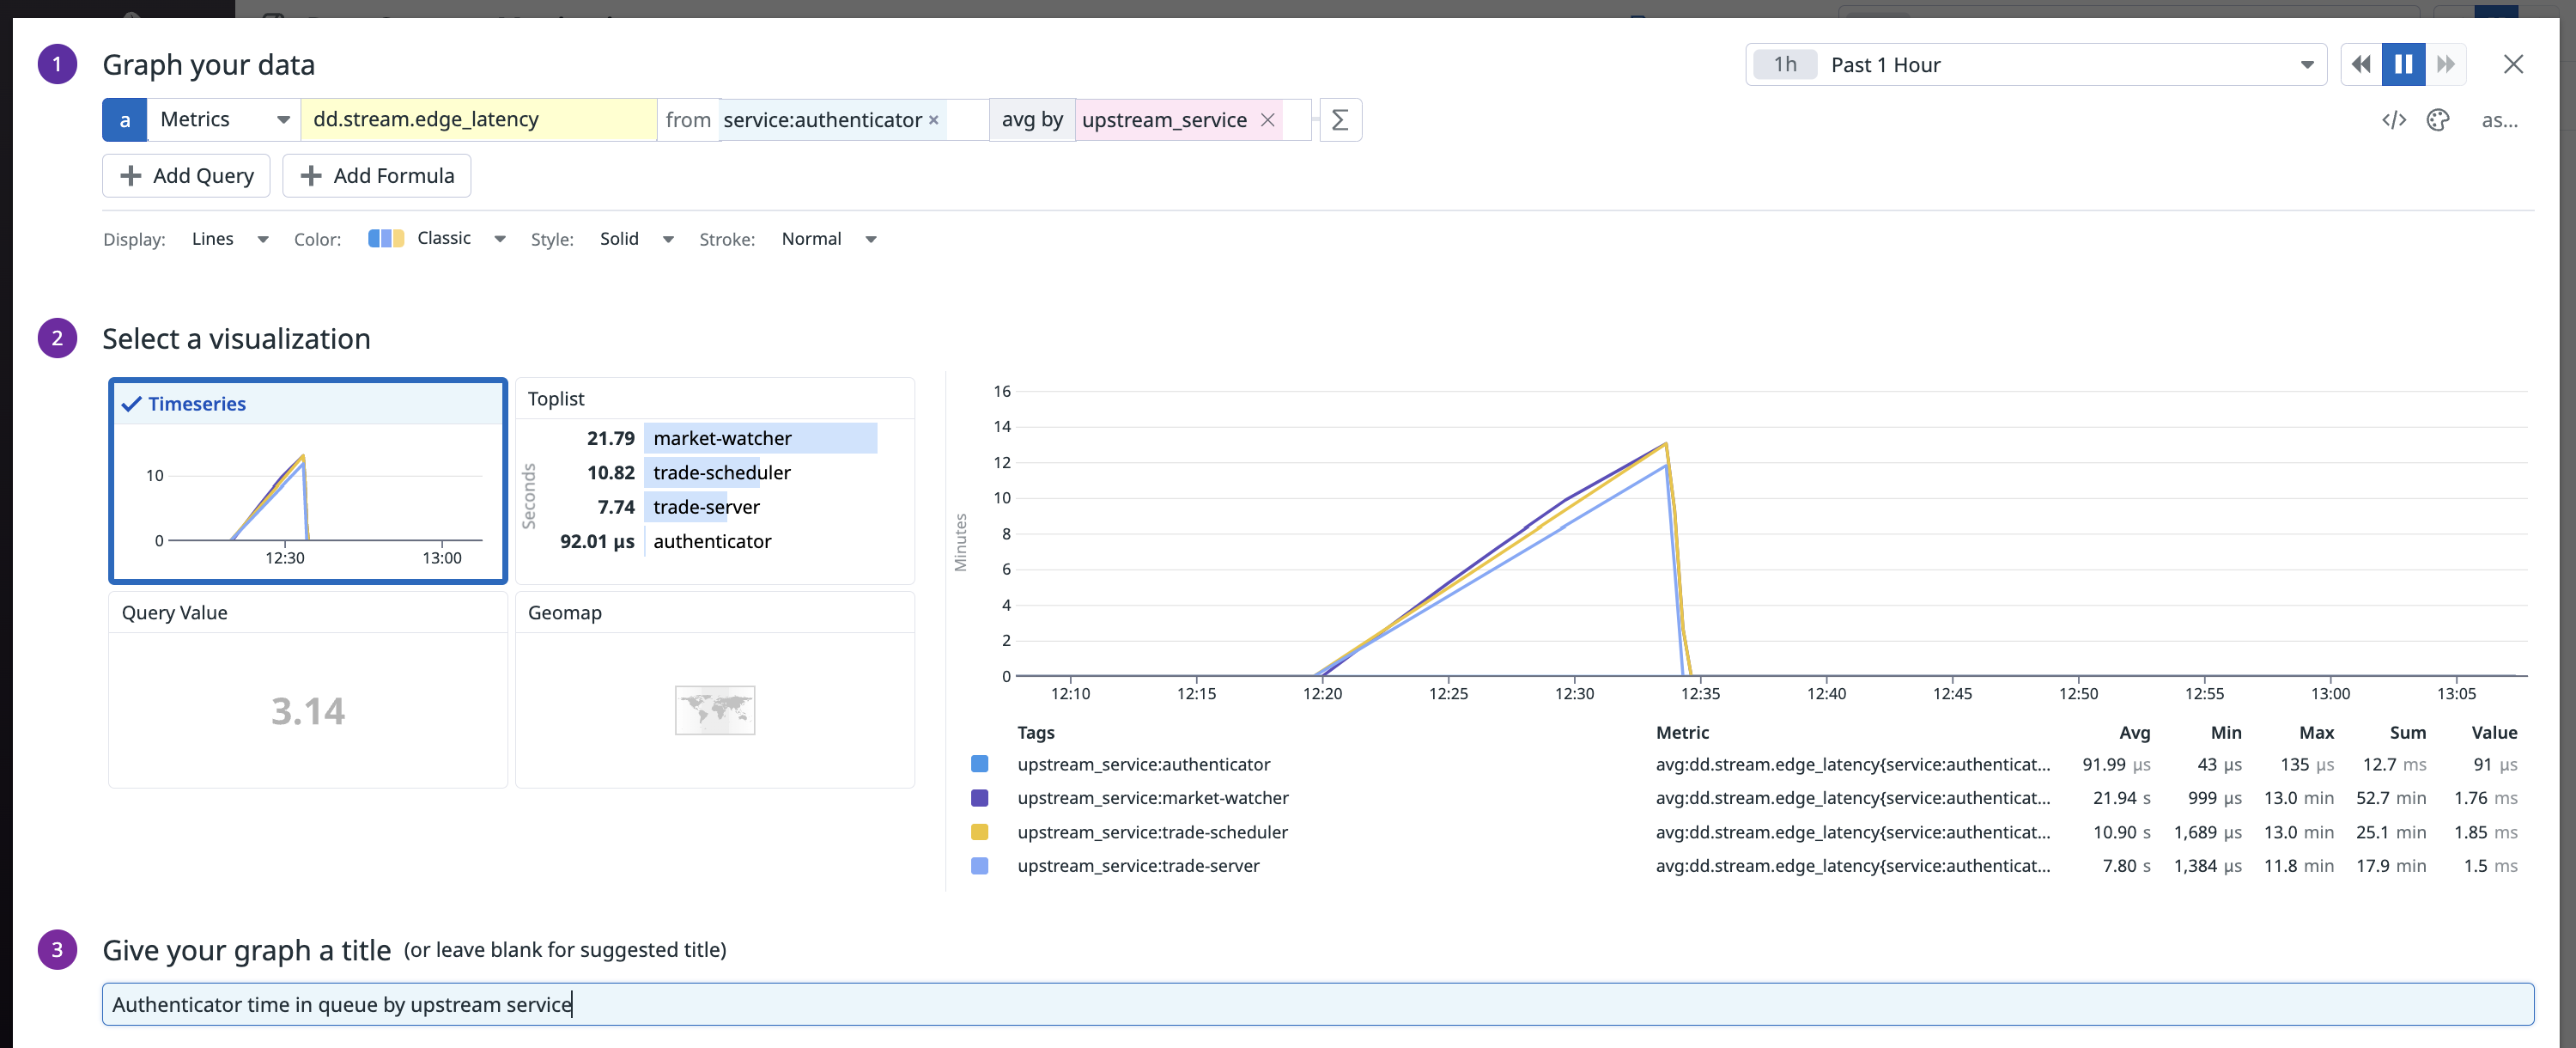The image size is (2576, 1048).
Task: Select the Query Value visualization
Action: pos(307,690)
